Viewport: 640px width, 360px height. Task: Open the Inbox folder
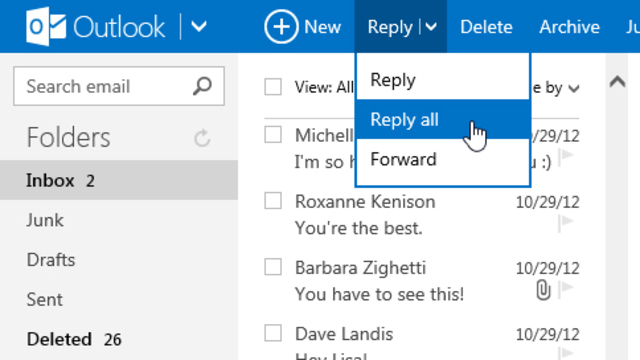pyautogui.click(x=119, y=180)
